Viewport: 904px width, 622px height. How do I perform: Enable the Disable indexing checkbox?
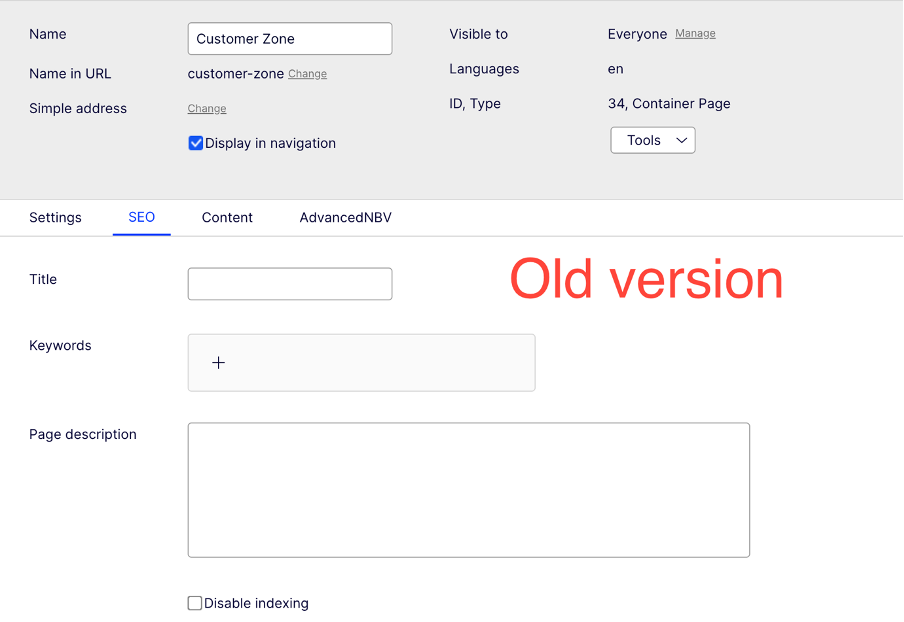195,603
